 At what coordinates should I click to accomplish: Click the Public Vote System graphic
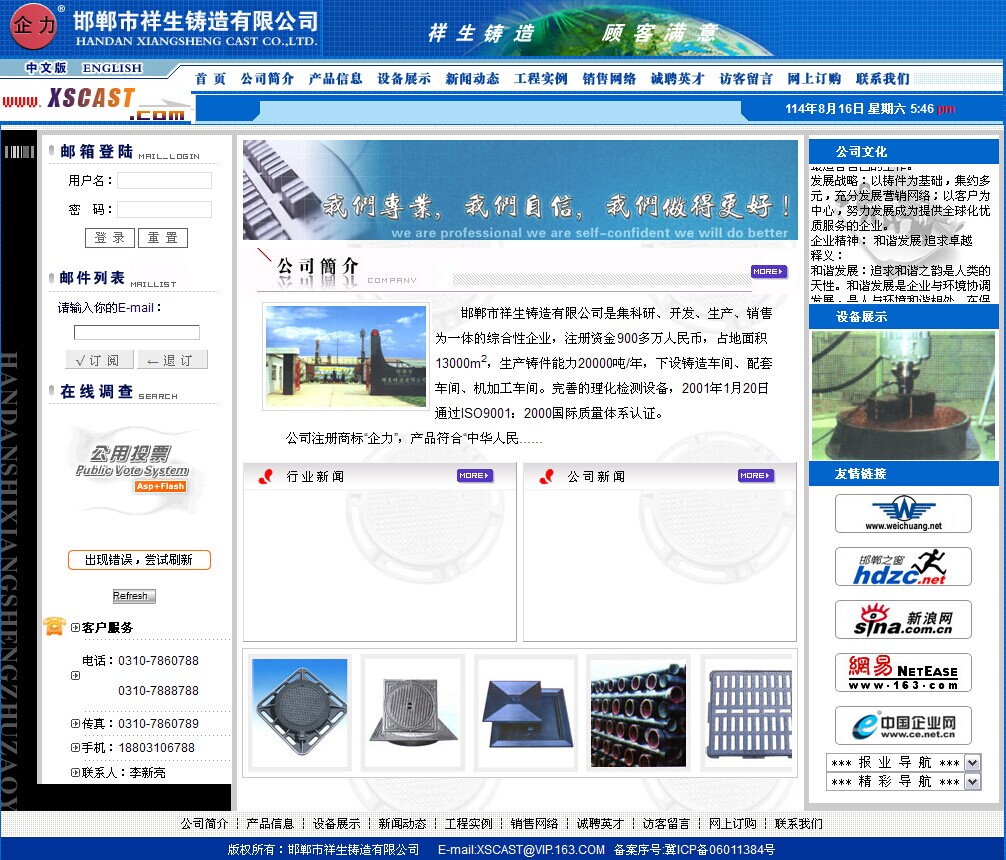(x=132, y=463)
